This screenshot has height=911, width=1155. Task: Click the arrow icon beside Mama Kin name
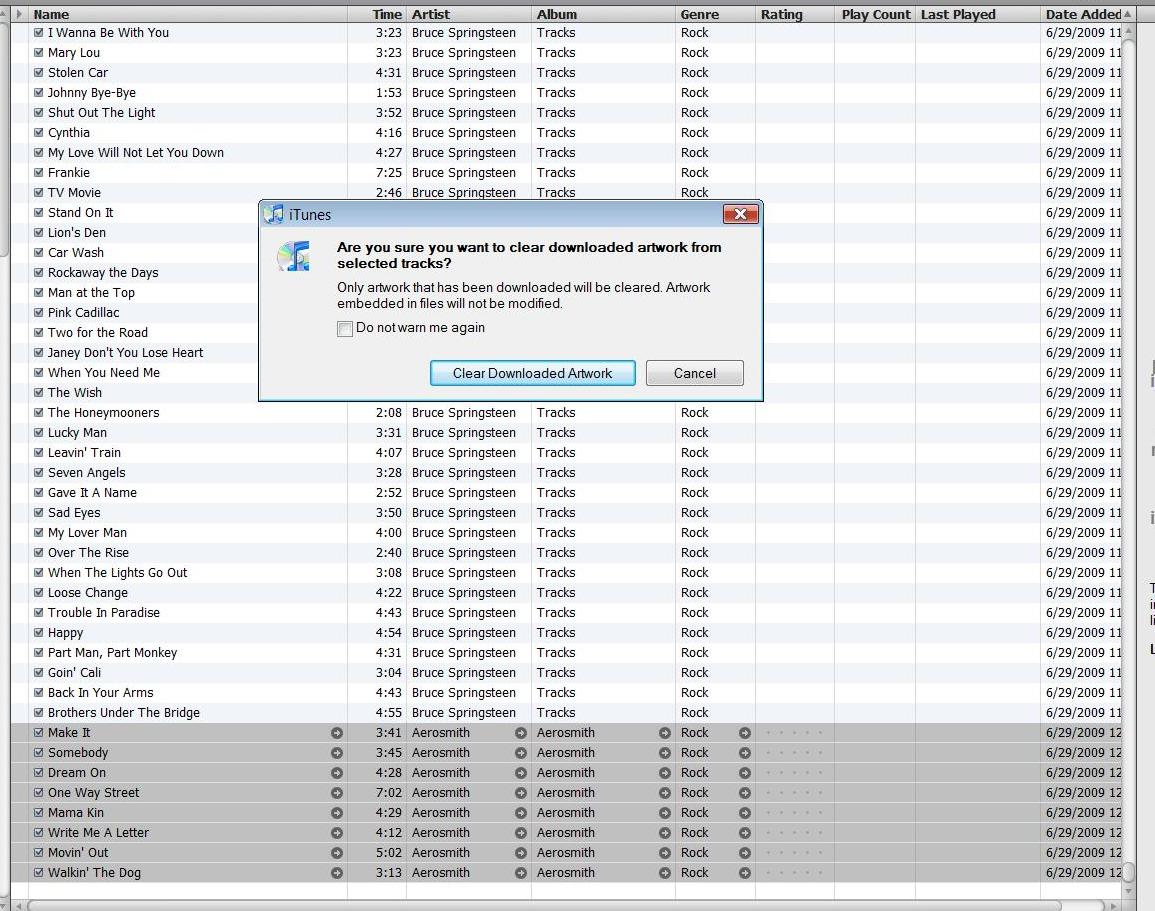337,813
